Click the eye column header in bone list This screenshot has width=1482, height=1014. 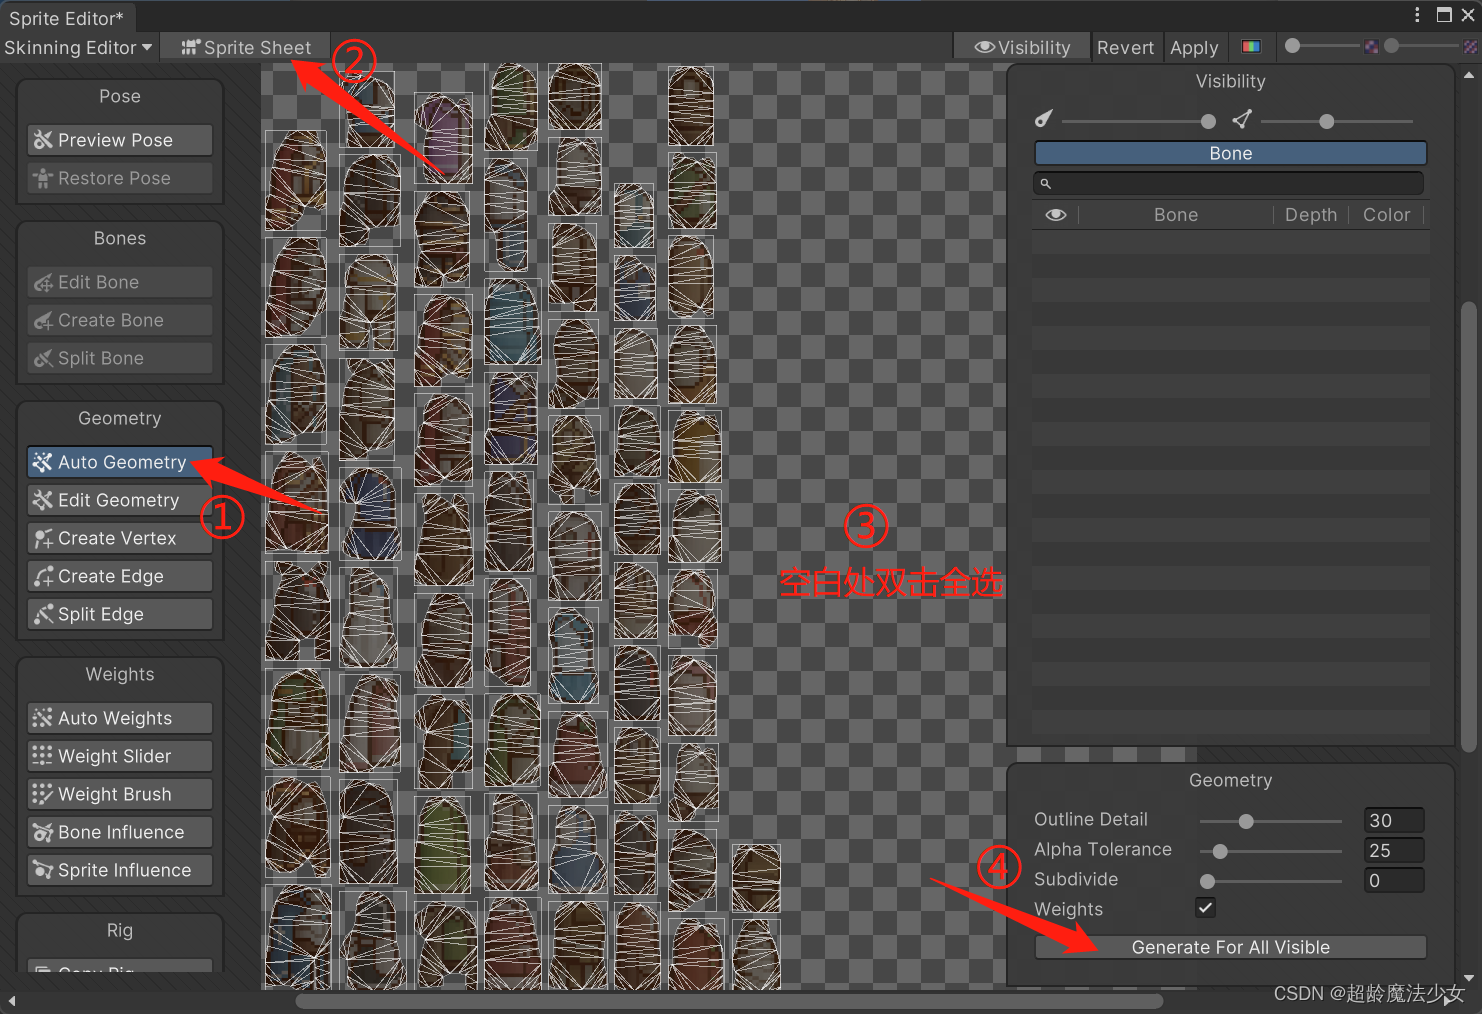click(1056, 215)
